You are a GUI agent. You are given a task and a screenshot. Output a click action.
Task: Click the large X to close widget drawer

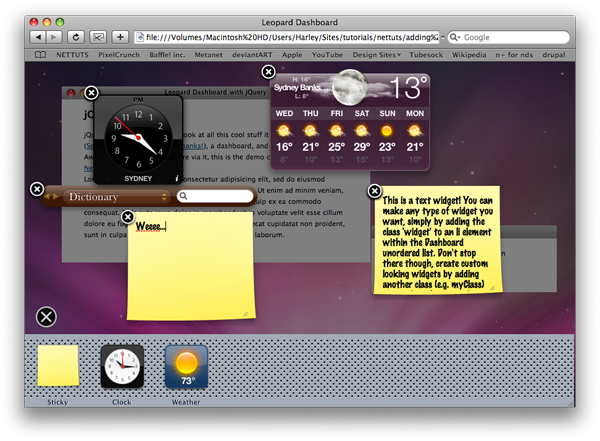46,317
